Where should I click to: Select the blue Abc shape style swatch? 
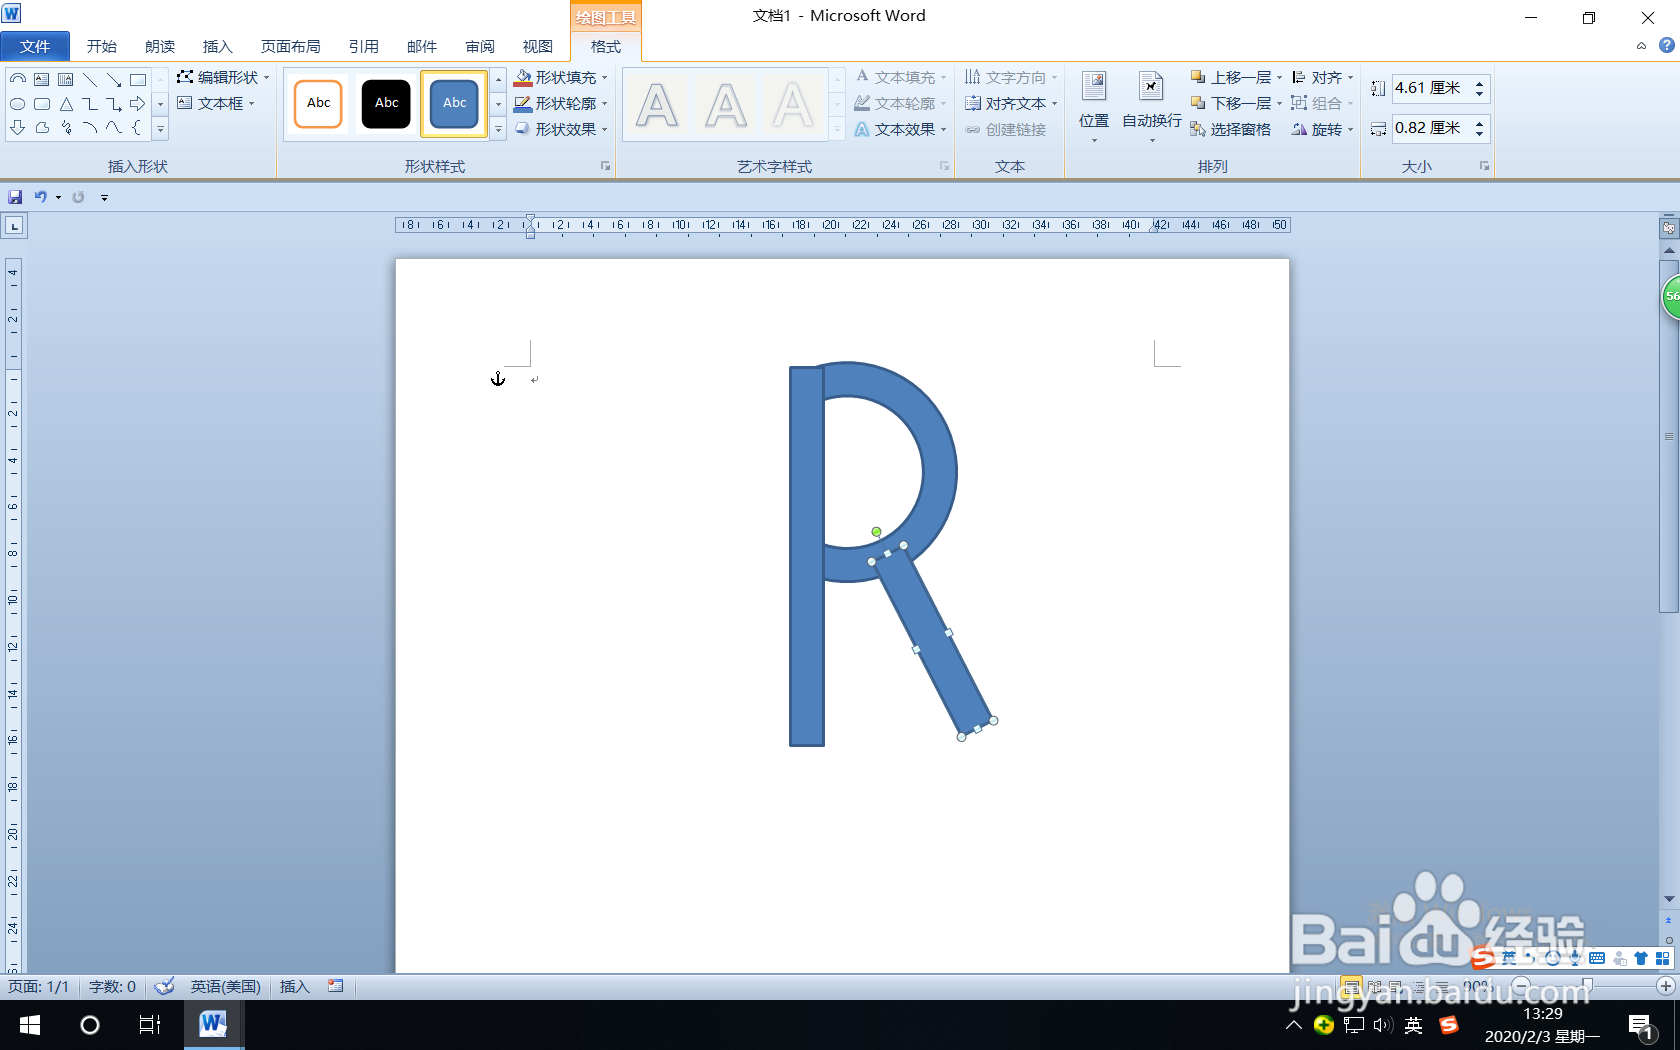coord(454,103)
